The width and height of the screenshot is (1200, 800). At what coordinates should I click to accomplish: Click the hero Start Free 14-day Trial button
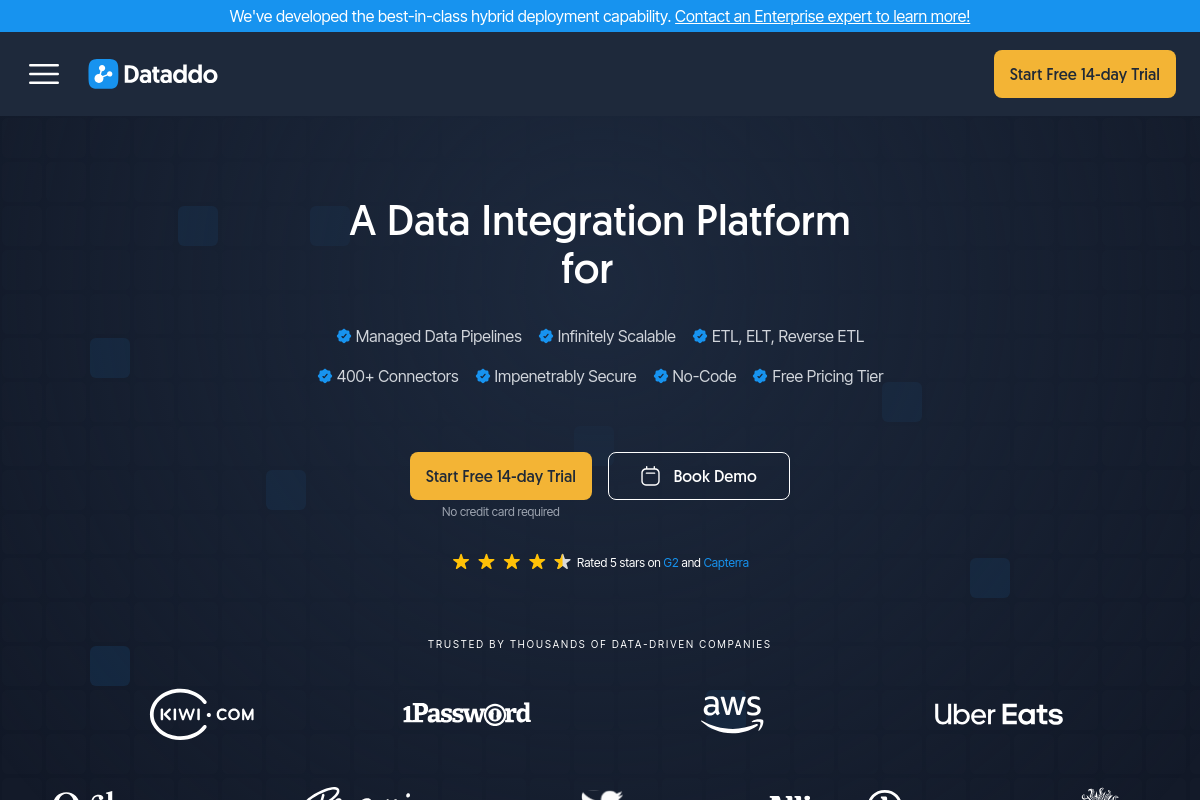501,476
